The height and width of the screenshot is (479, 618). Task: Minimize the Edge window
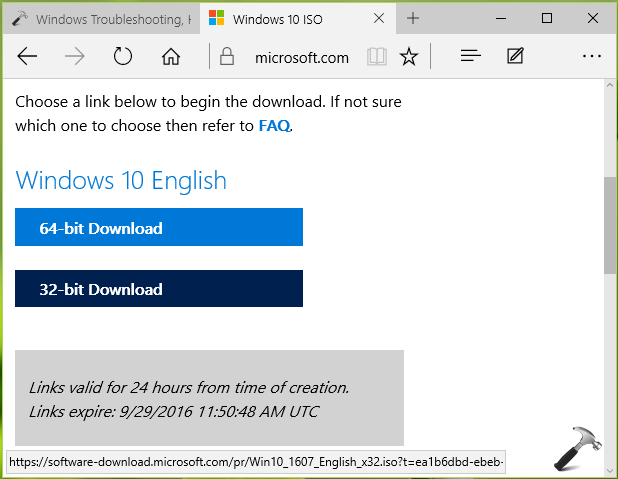click(501, 18)
